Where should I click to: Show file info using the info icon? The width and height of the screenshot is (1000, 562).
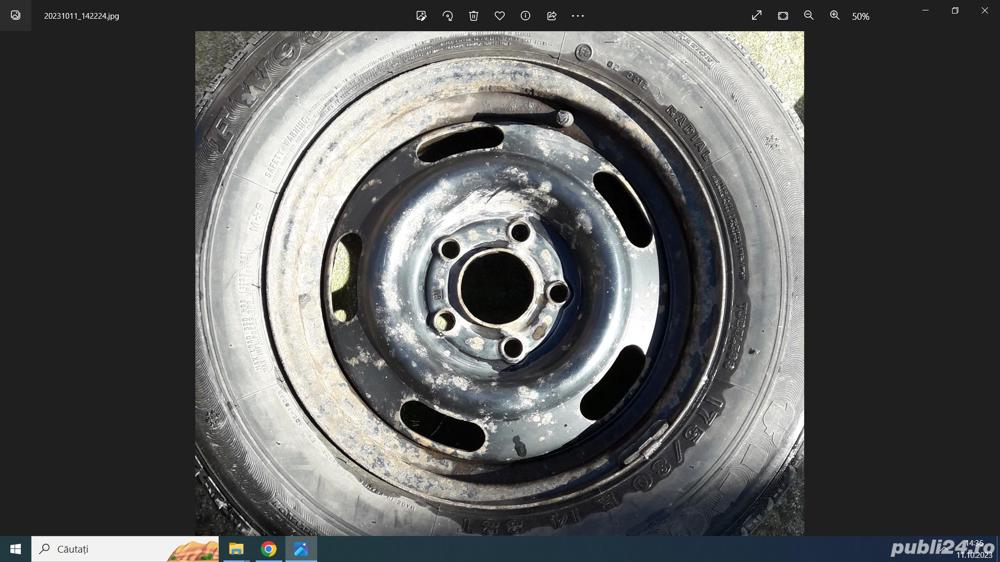(525, 16)
